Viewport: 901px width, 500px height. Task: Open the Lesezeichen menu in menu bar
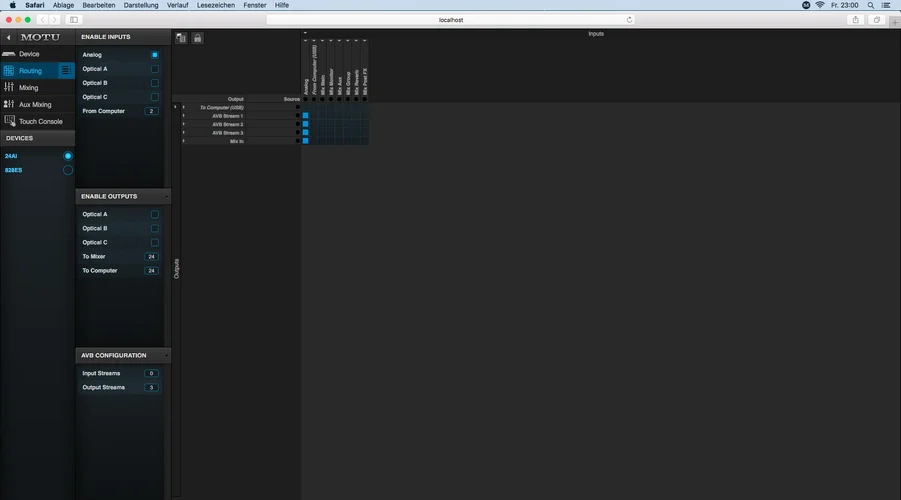pos(214,5)
